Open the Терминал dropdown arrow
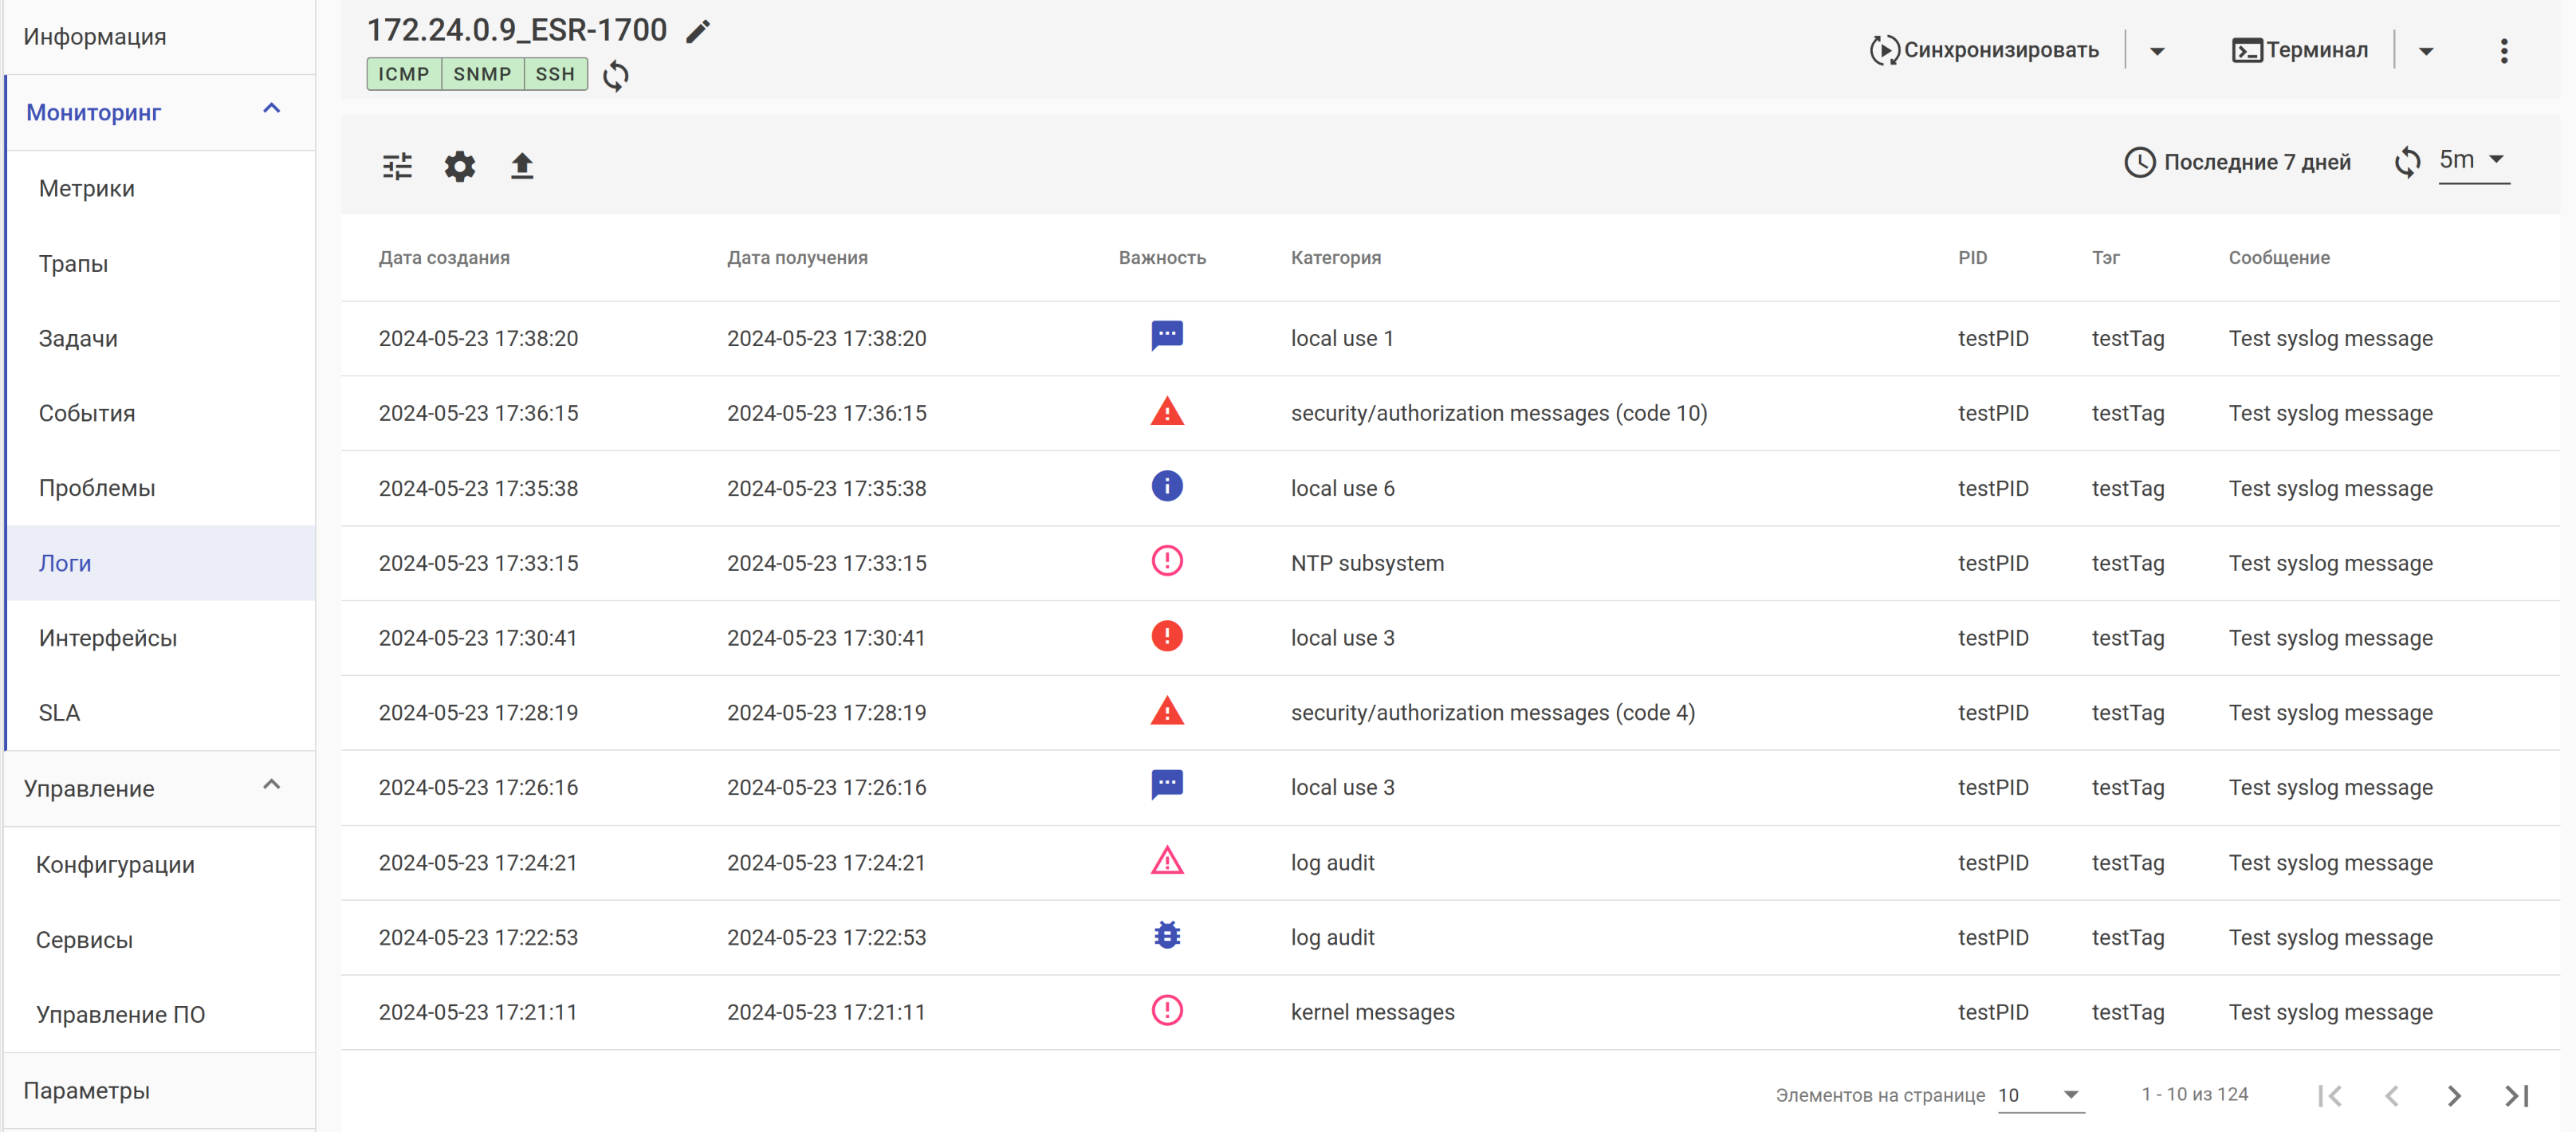This screenshot has height=1132, width=2576. click(x=2425, y=51)
